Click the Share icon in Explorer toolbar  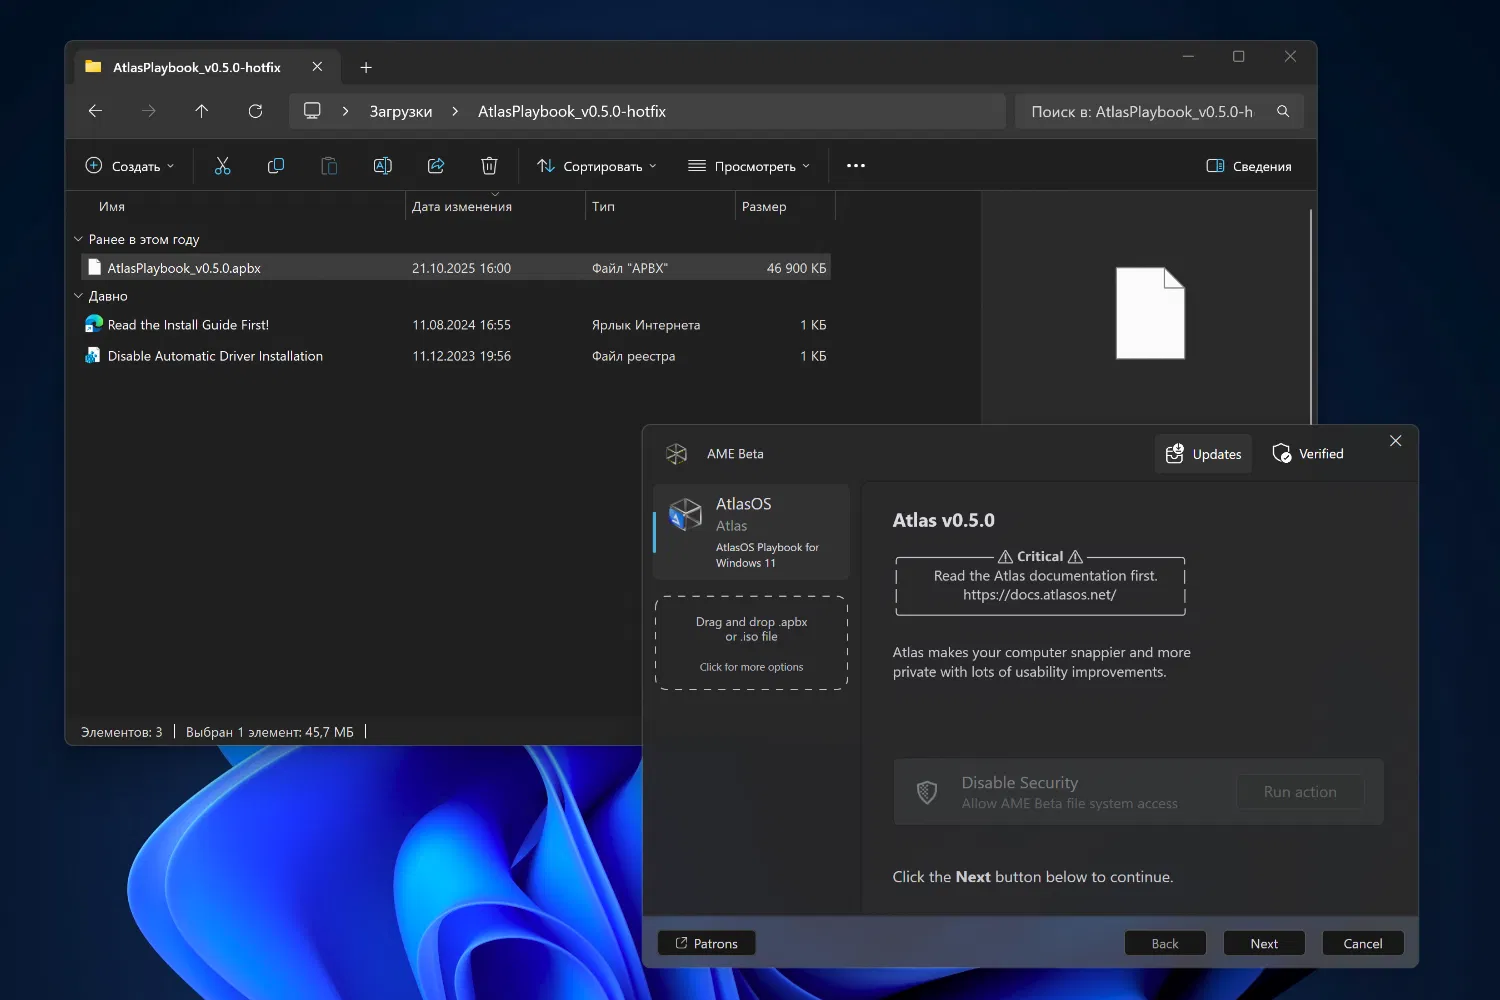coord(436,166)
